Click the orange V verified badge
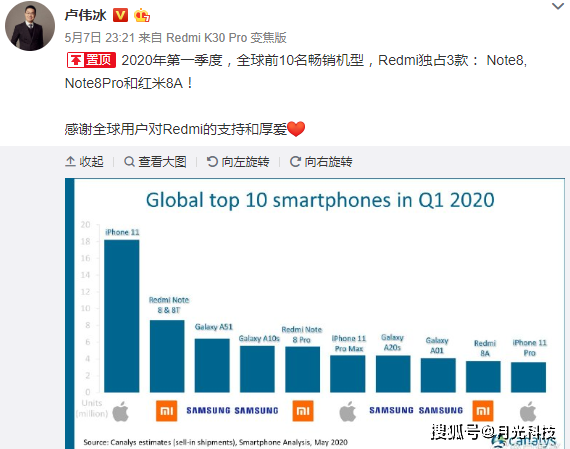The width and height of the screenshot is (570, 449). click(120, 15)
